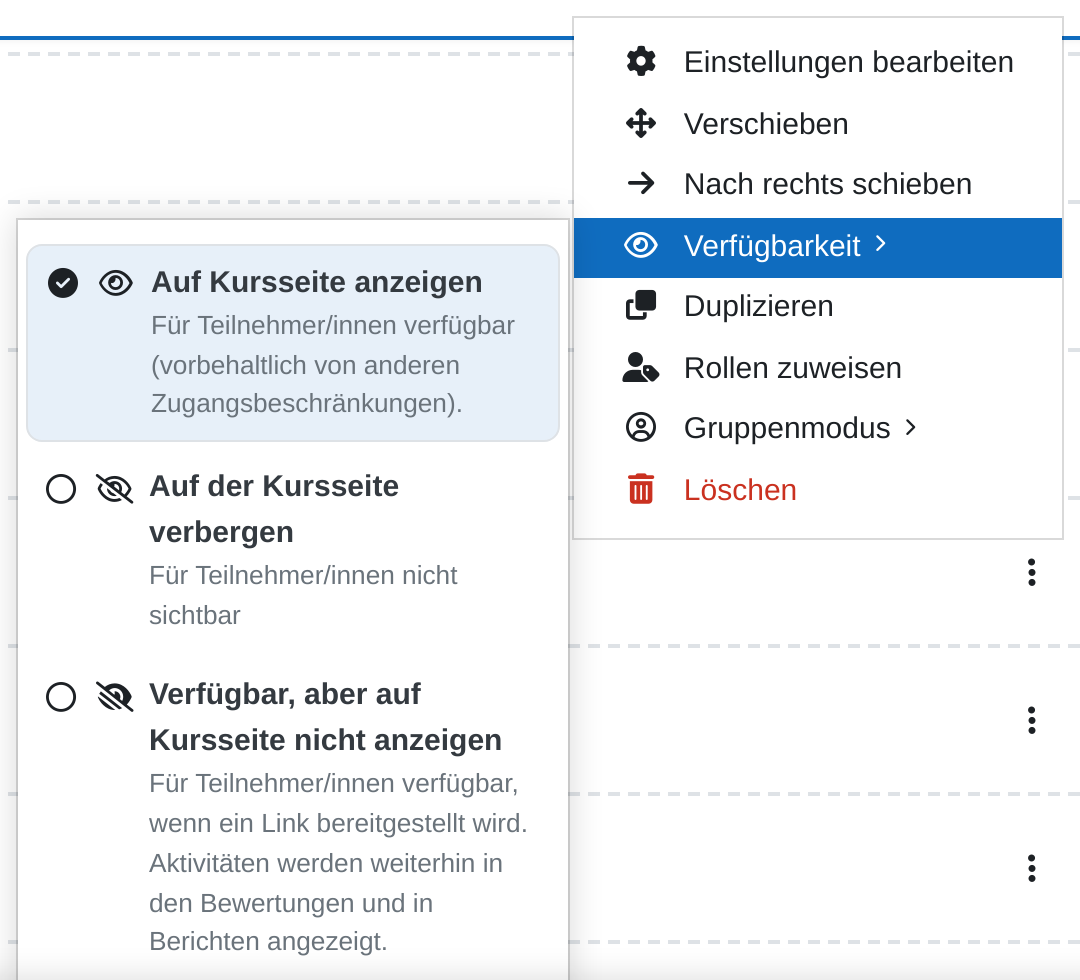Open the first three-dot menu below the Löschen entry
The image size is (1080, 980).
tap(1031, 572)
